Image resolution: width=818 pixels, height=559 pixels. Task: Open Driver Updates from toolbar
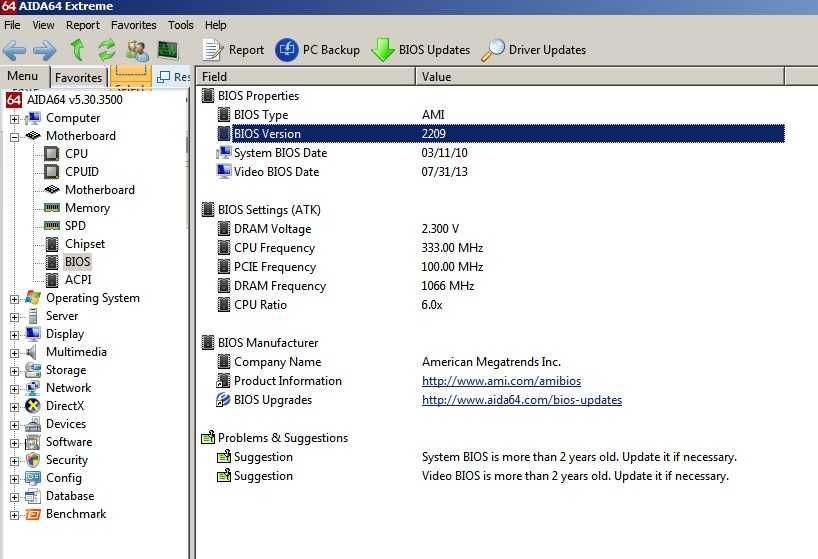pyautogui.click(x=533, y=50)
